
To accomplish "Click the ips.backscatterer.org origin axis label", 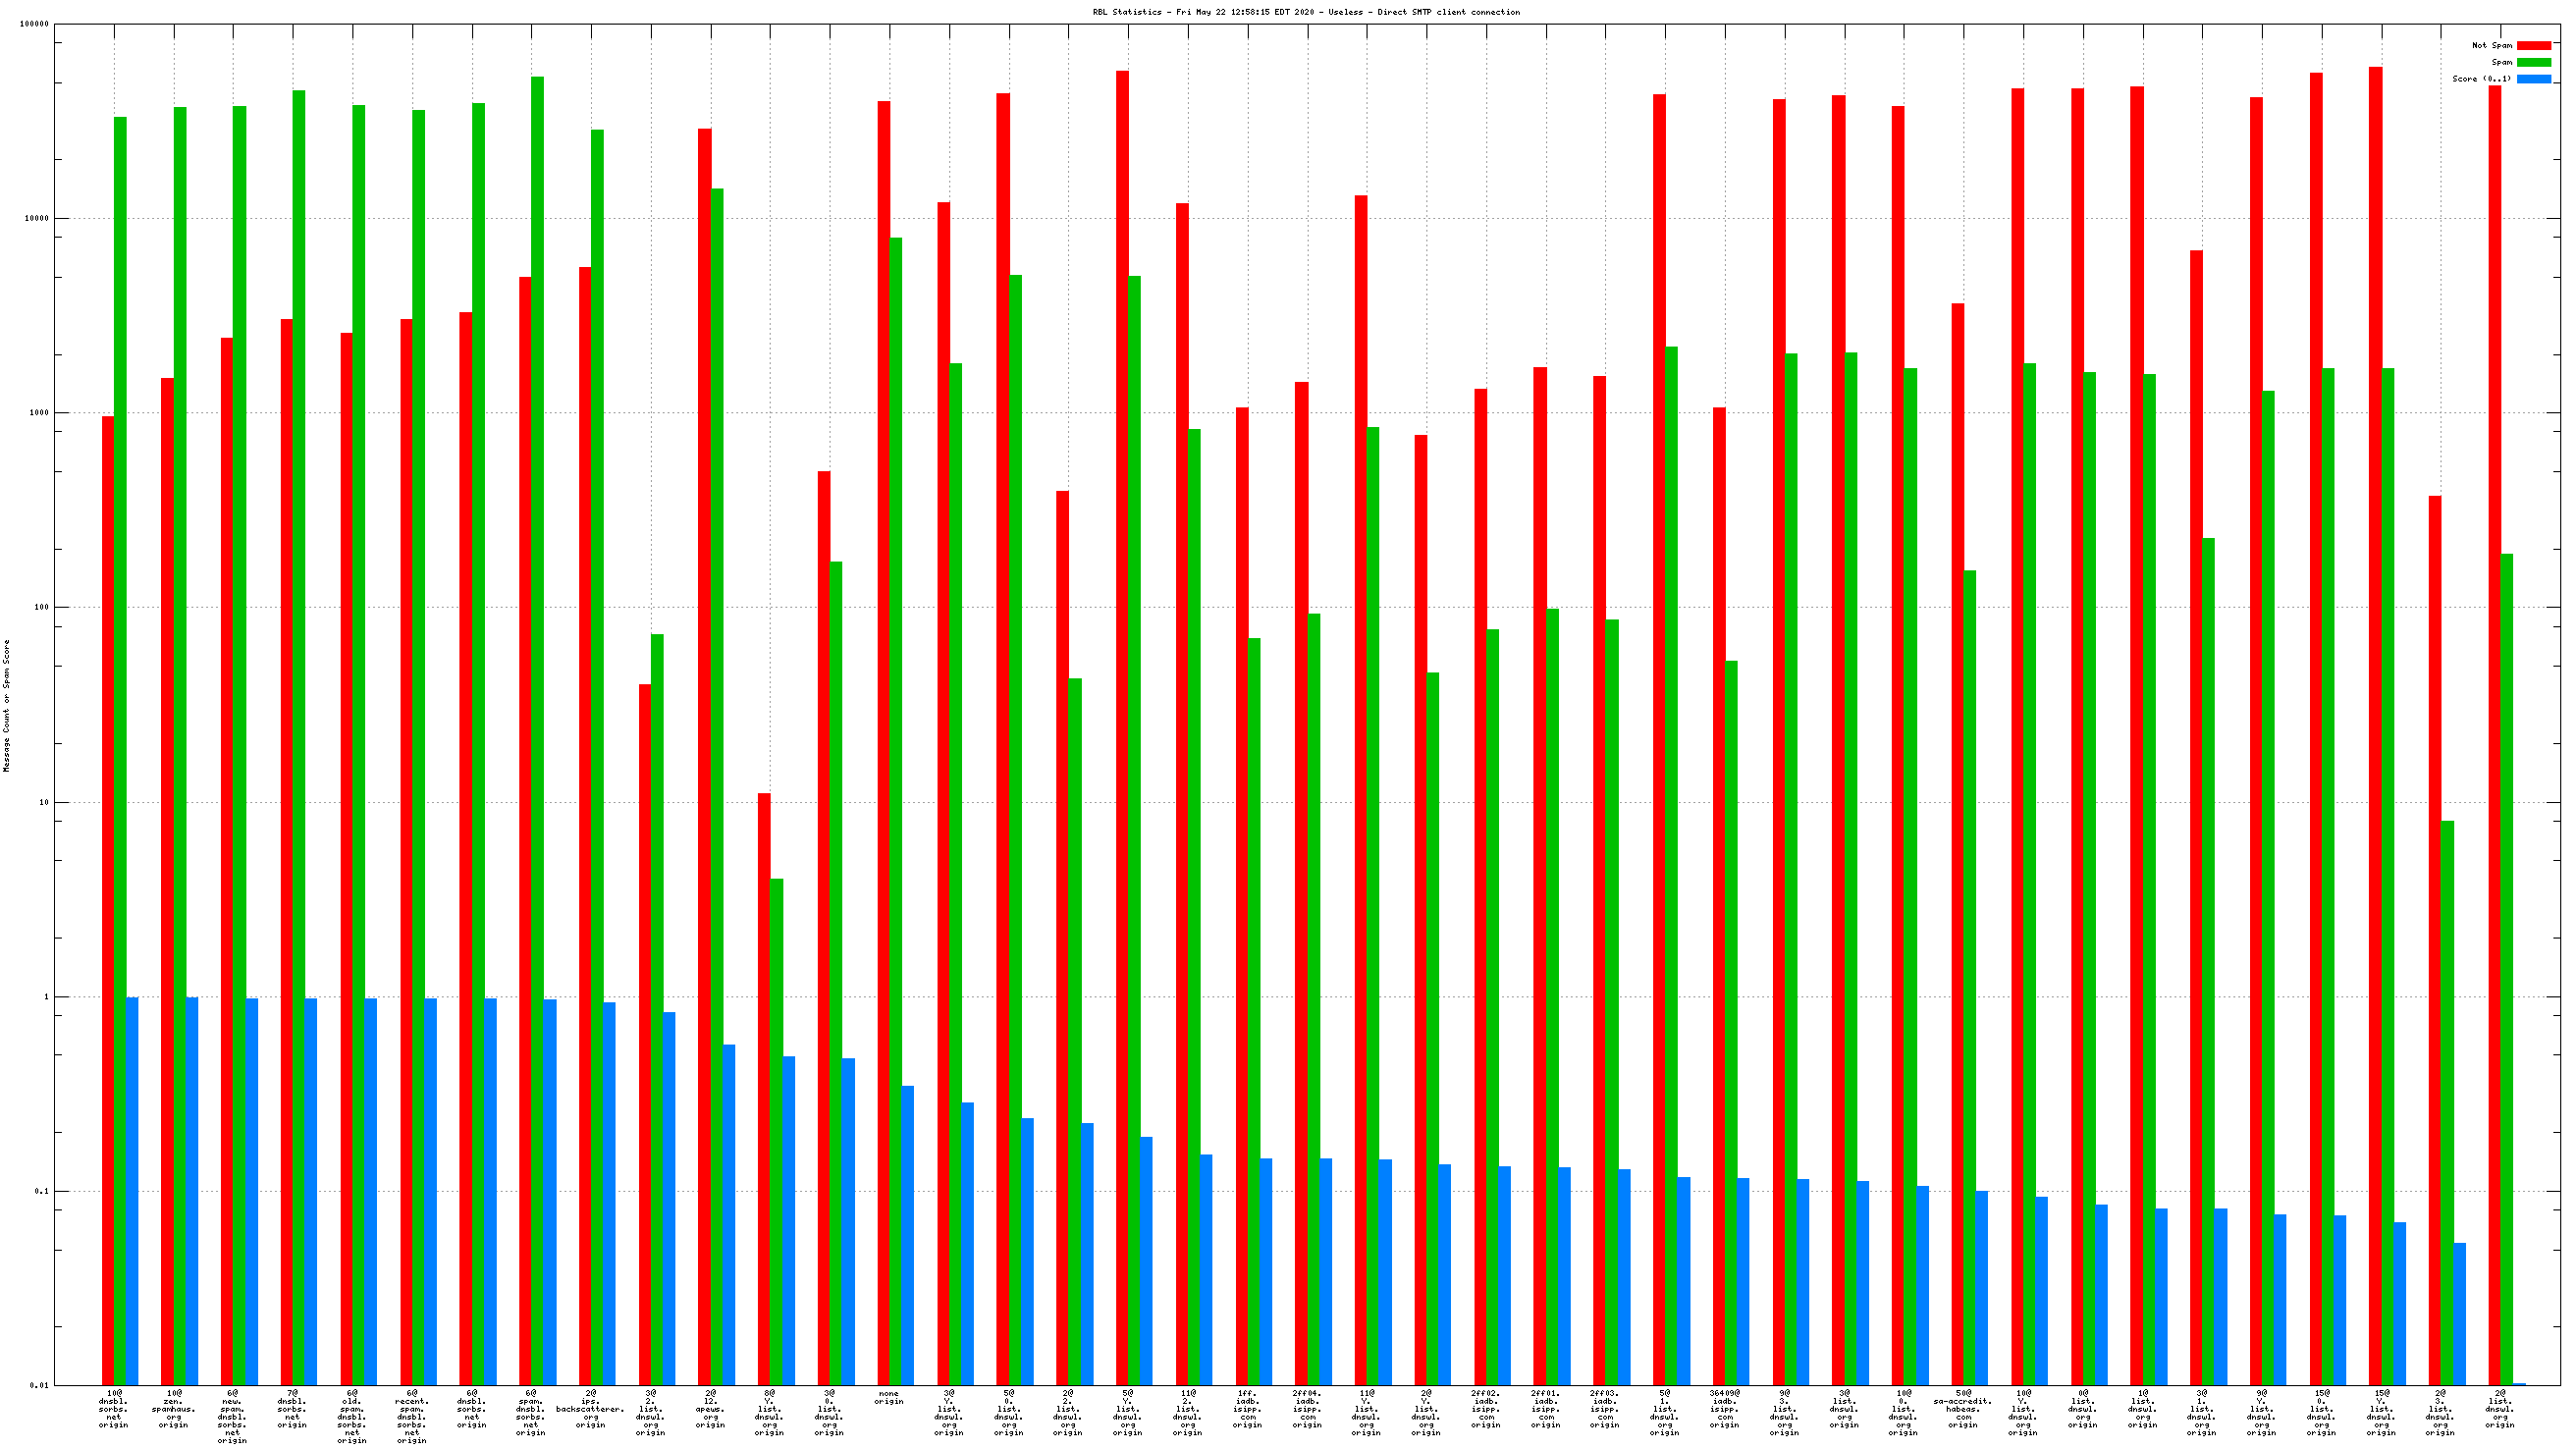I will pos(591,1409).
